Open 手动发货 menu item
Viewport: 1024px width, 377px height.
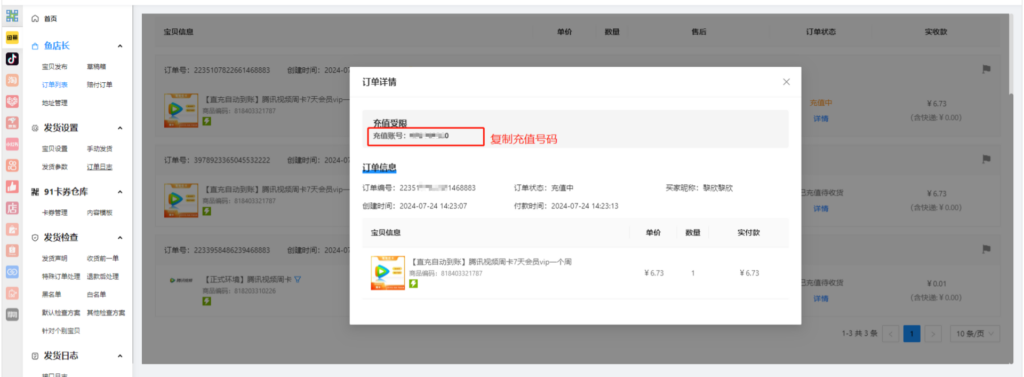pyautogui.click(x=99, y=149)
